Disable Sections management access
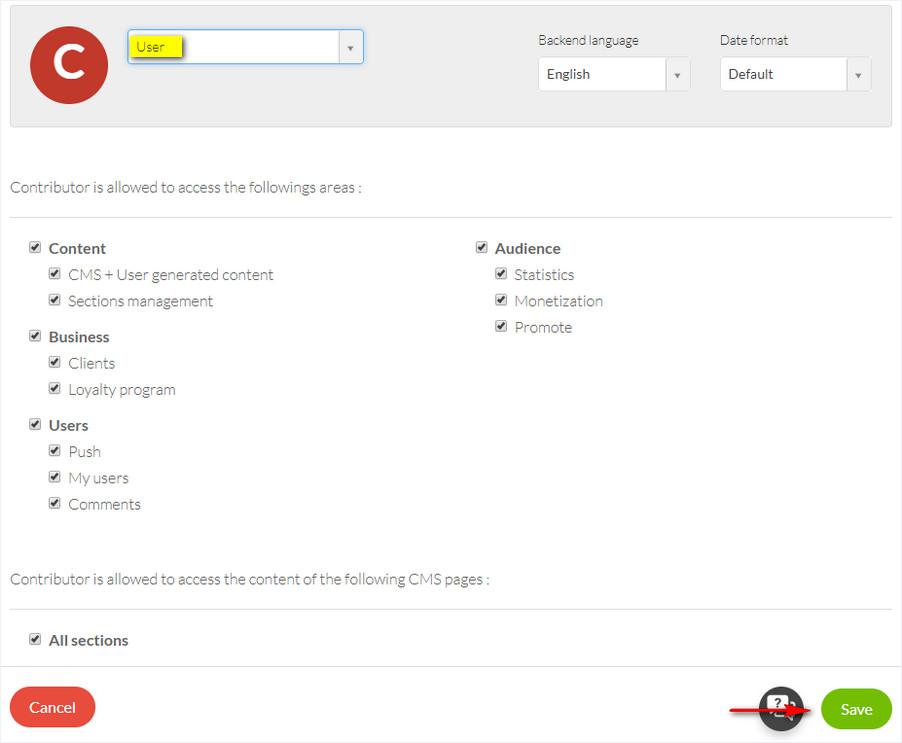902x743 pixels. (x=55, y=300)
